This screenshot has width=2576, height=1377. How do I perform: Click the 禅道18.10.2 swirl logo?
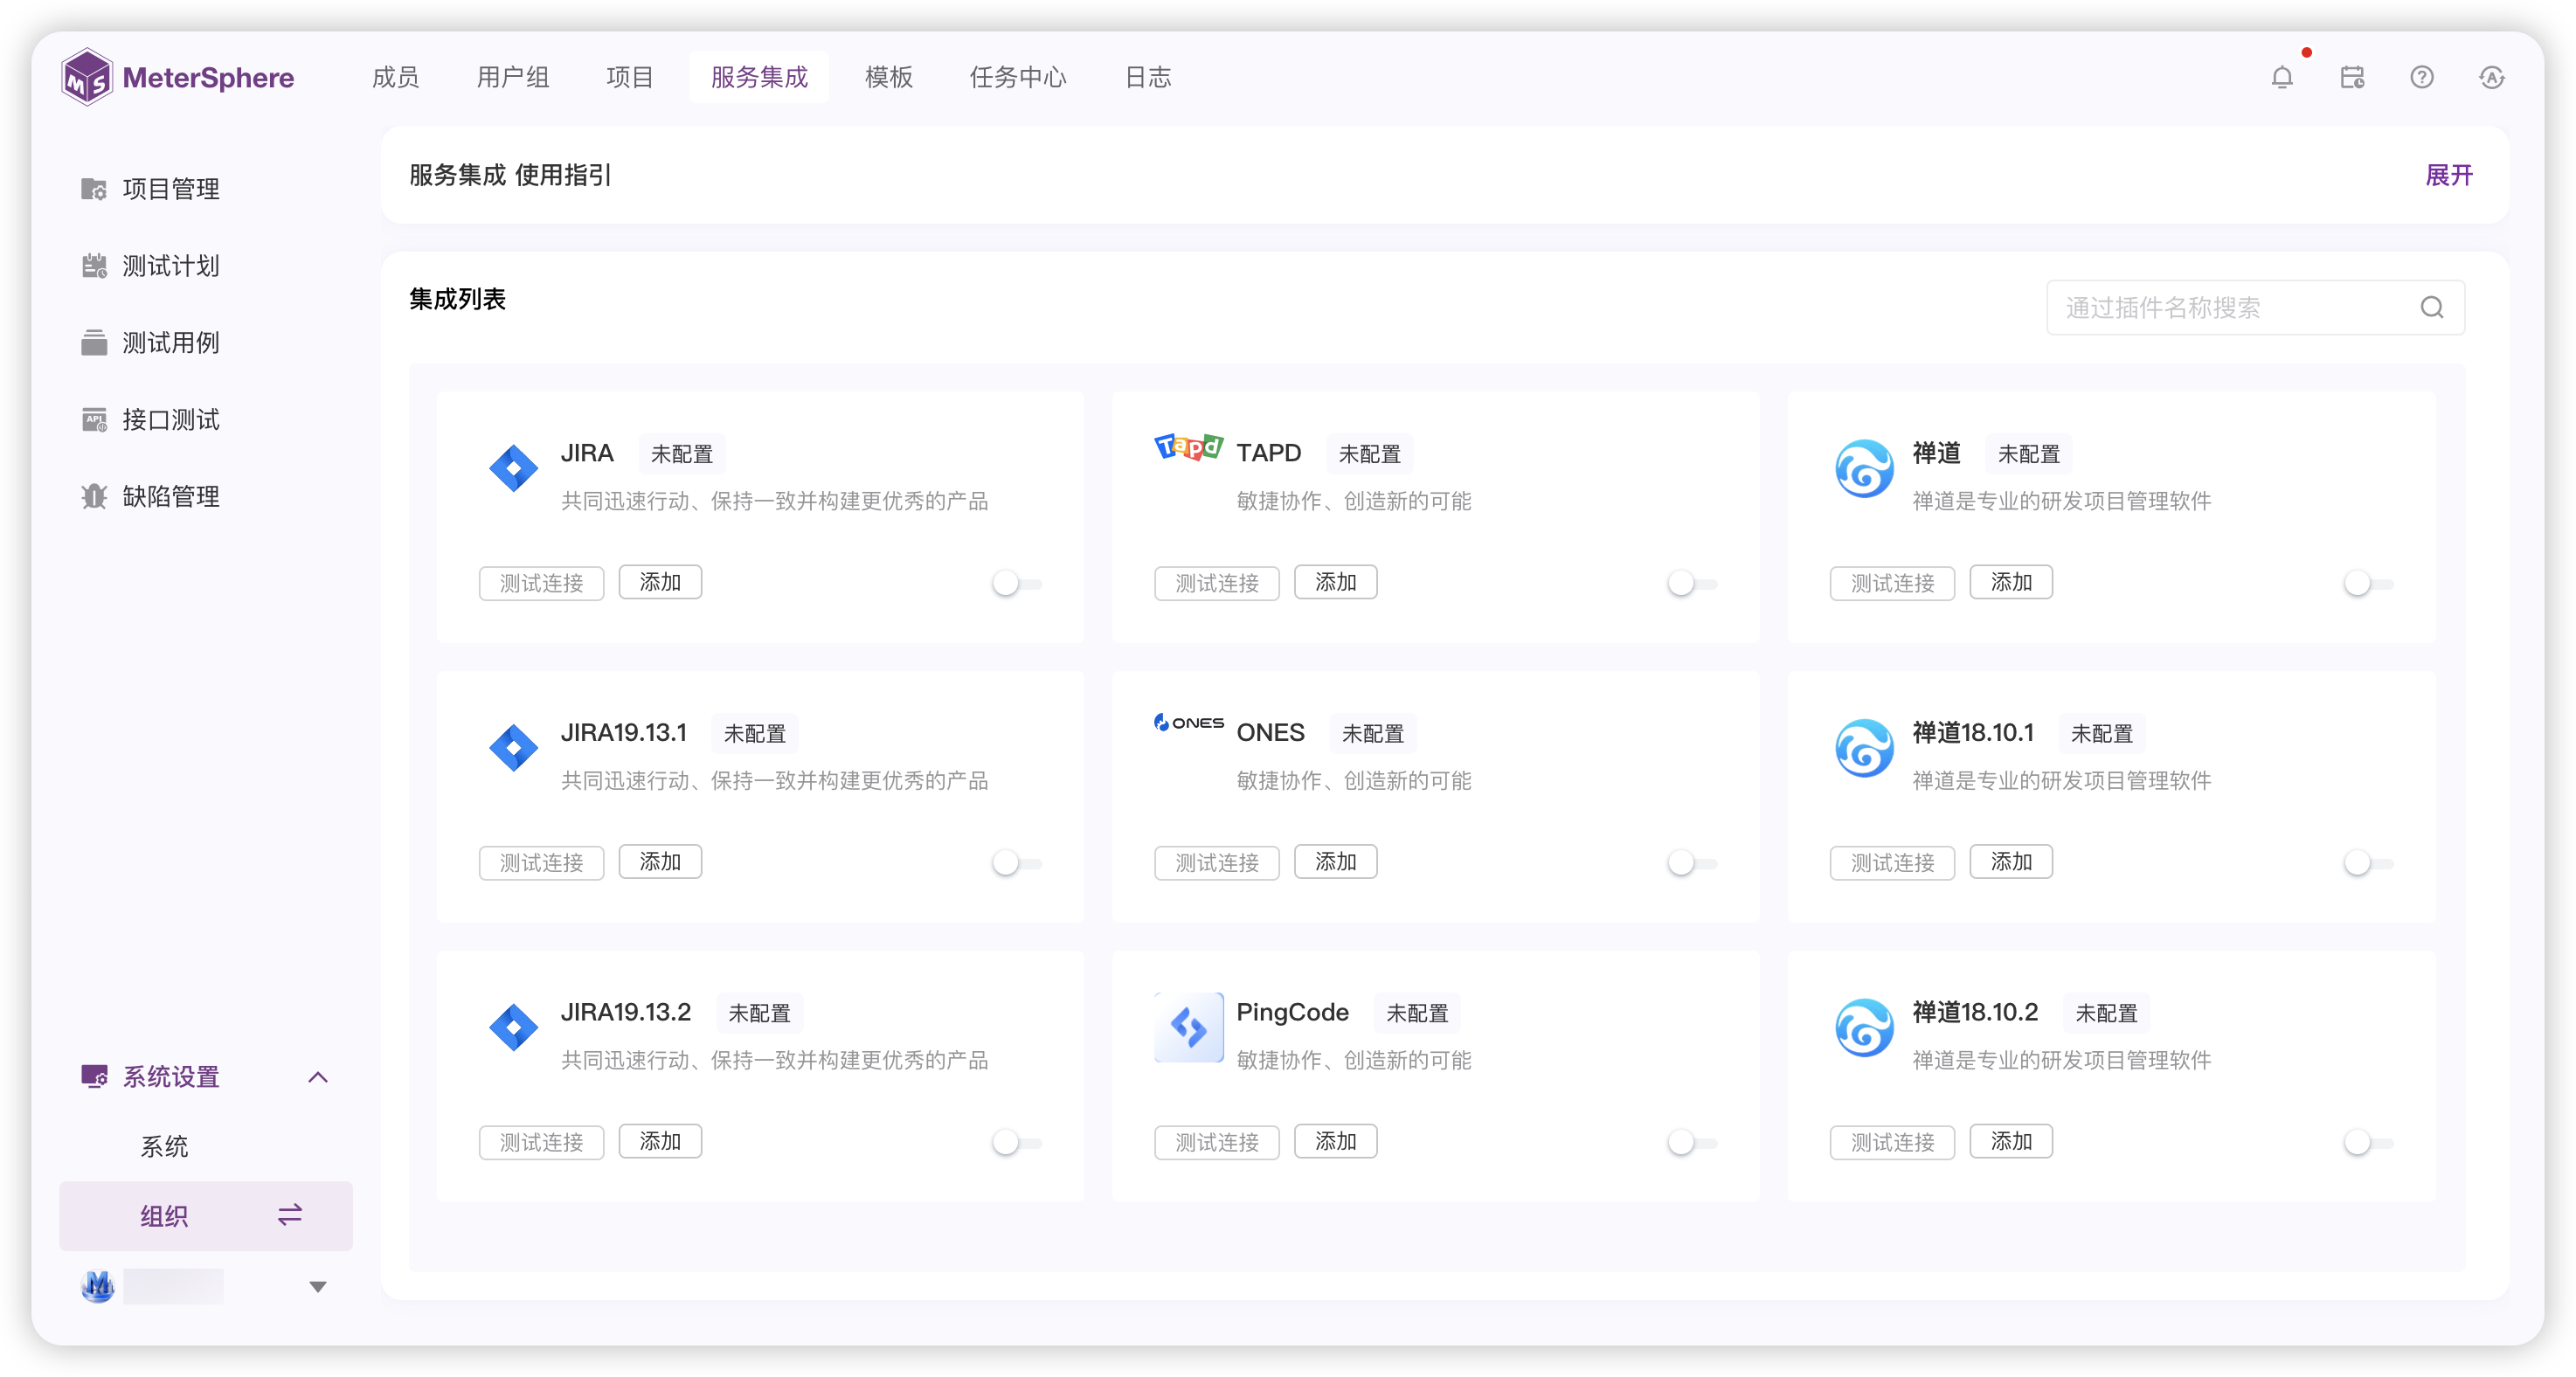pyautogui.click(x=1865, y=1027)
